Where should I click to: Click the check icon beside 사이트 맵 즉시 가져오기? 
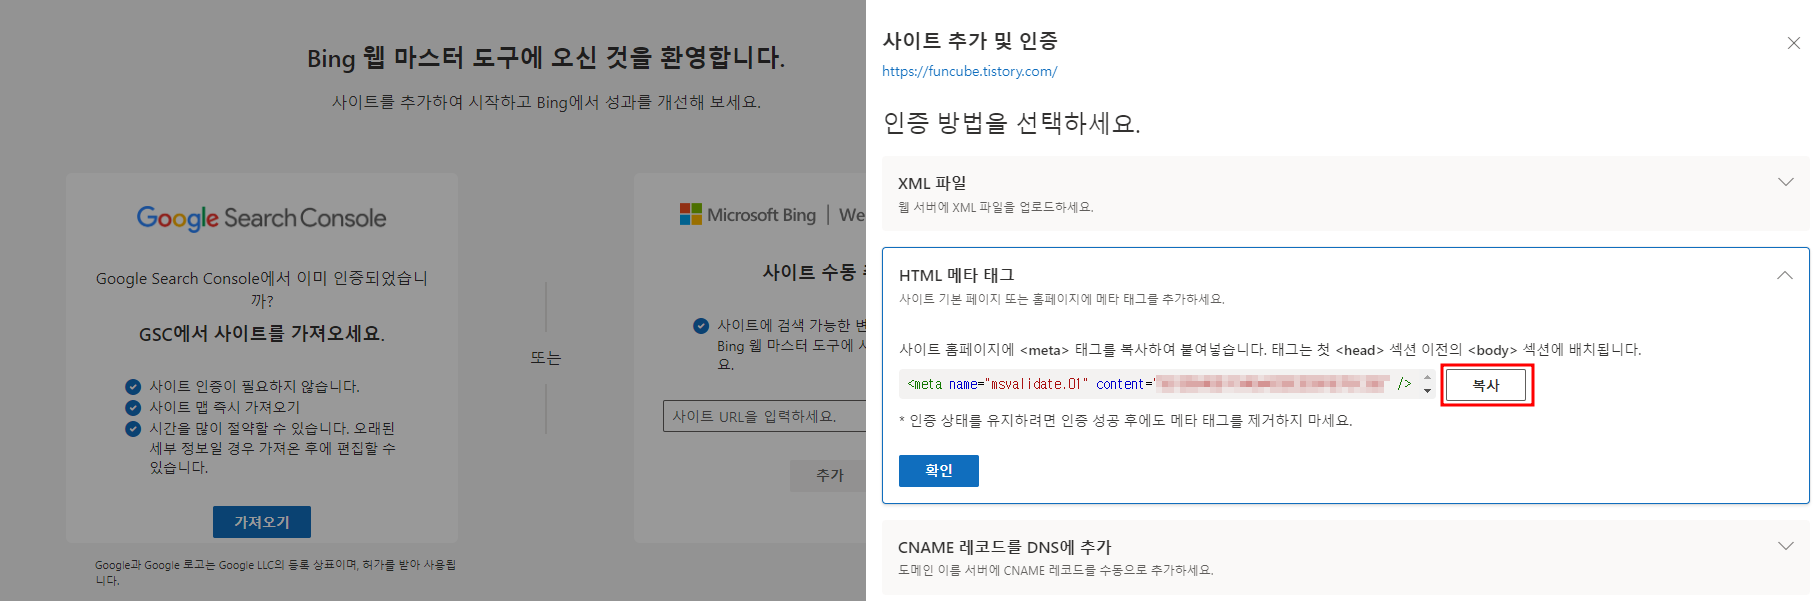133,407
